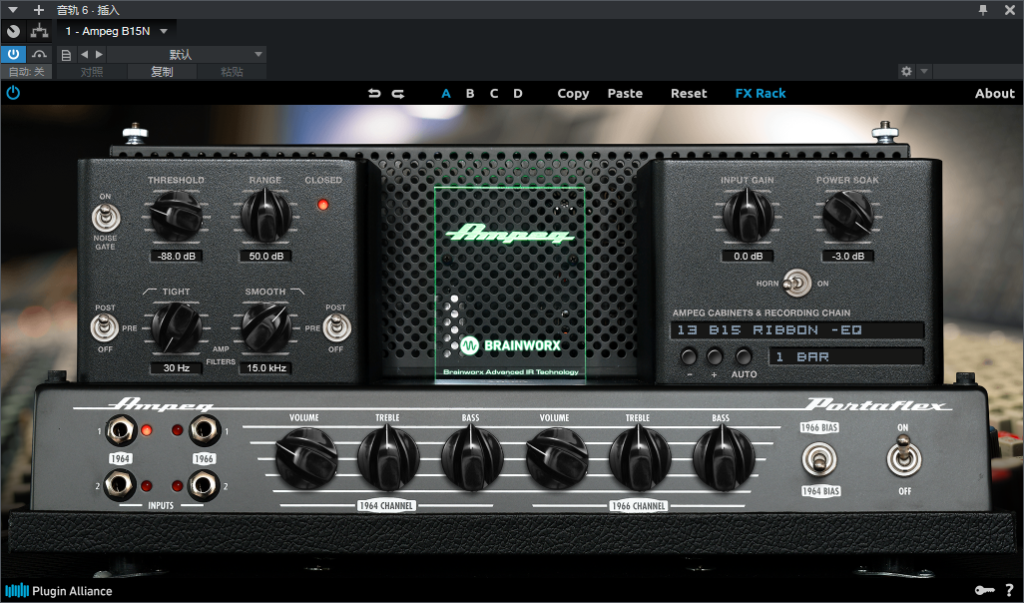Flip the 1966/1964 Bias switch

(819, 459)
